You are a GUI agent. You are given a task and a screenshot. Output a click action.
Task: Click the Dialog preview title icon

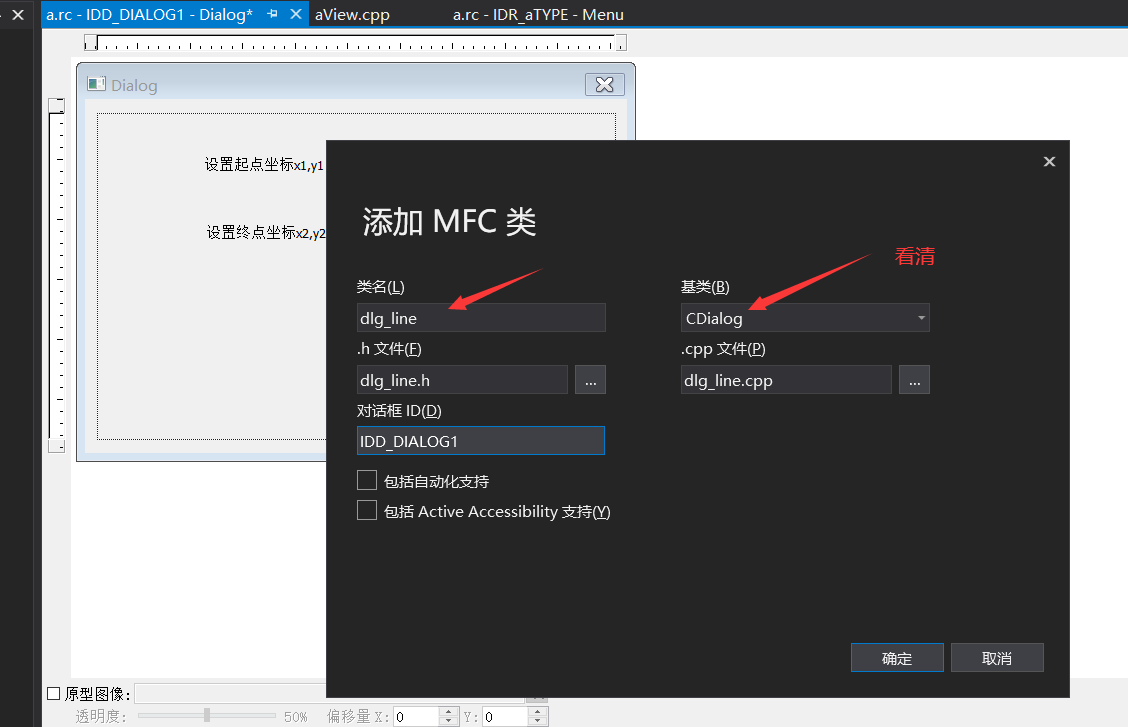click(96, 84)
